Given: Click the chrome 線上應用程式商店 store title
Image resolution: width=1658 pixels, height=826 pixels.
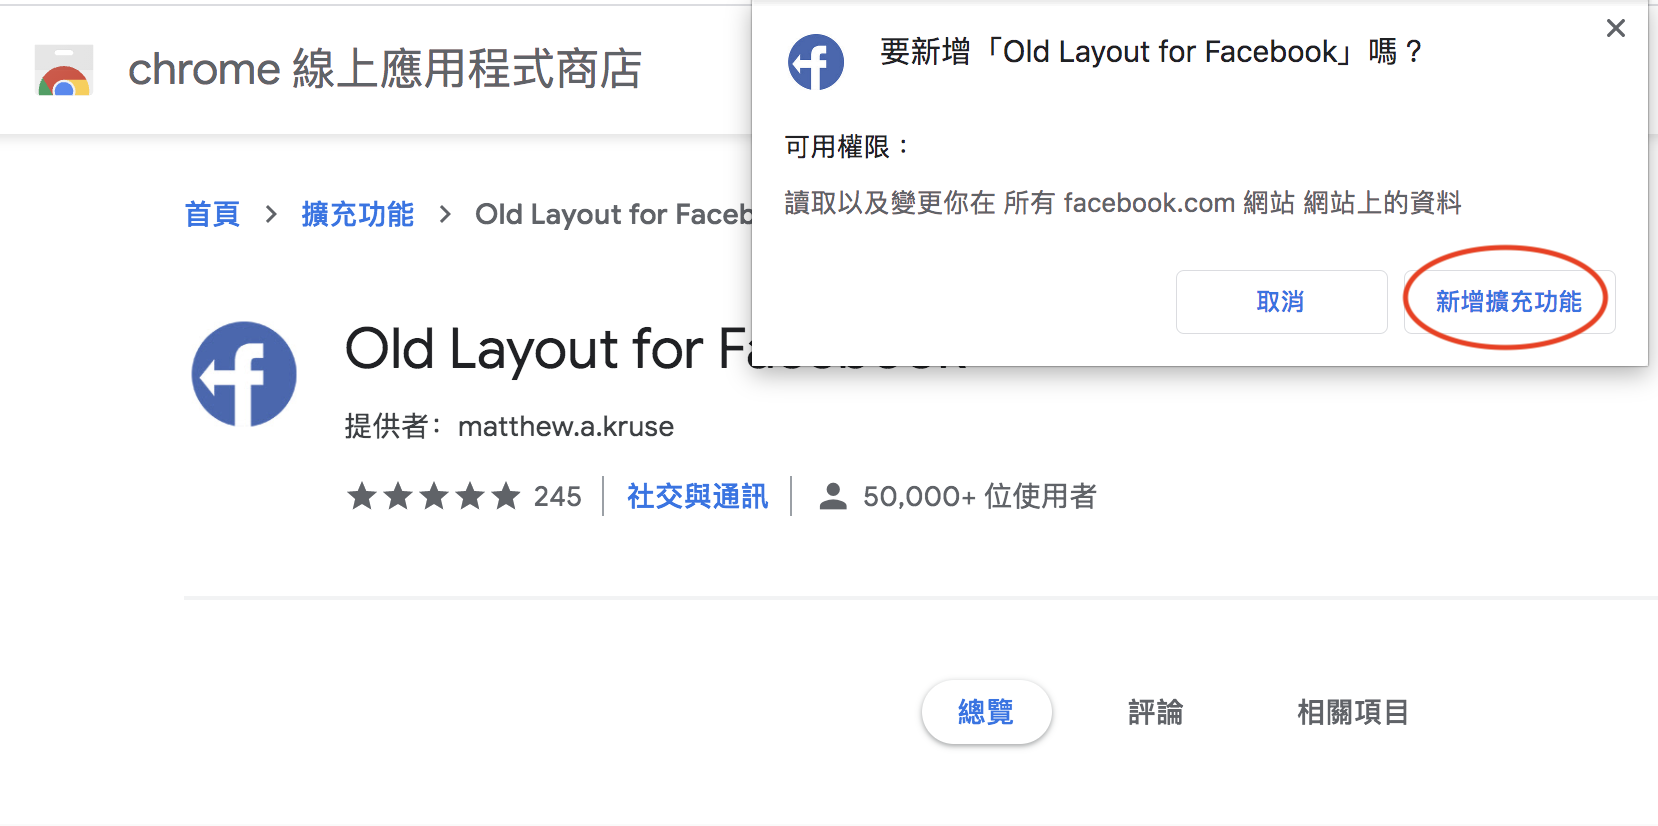Looking at the screenshot, I should (x=384, y=69).
